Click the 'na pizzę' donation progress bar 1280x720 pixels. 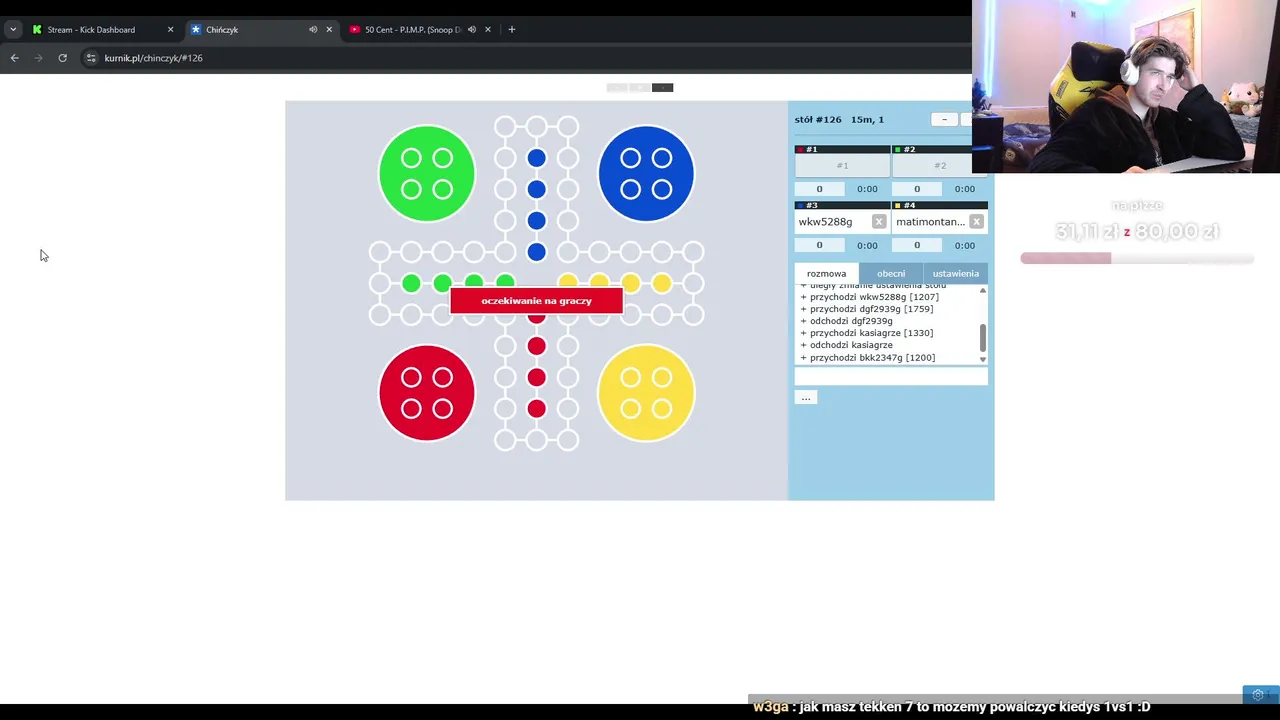coord(1137,258)
